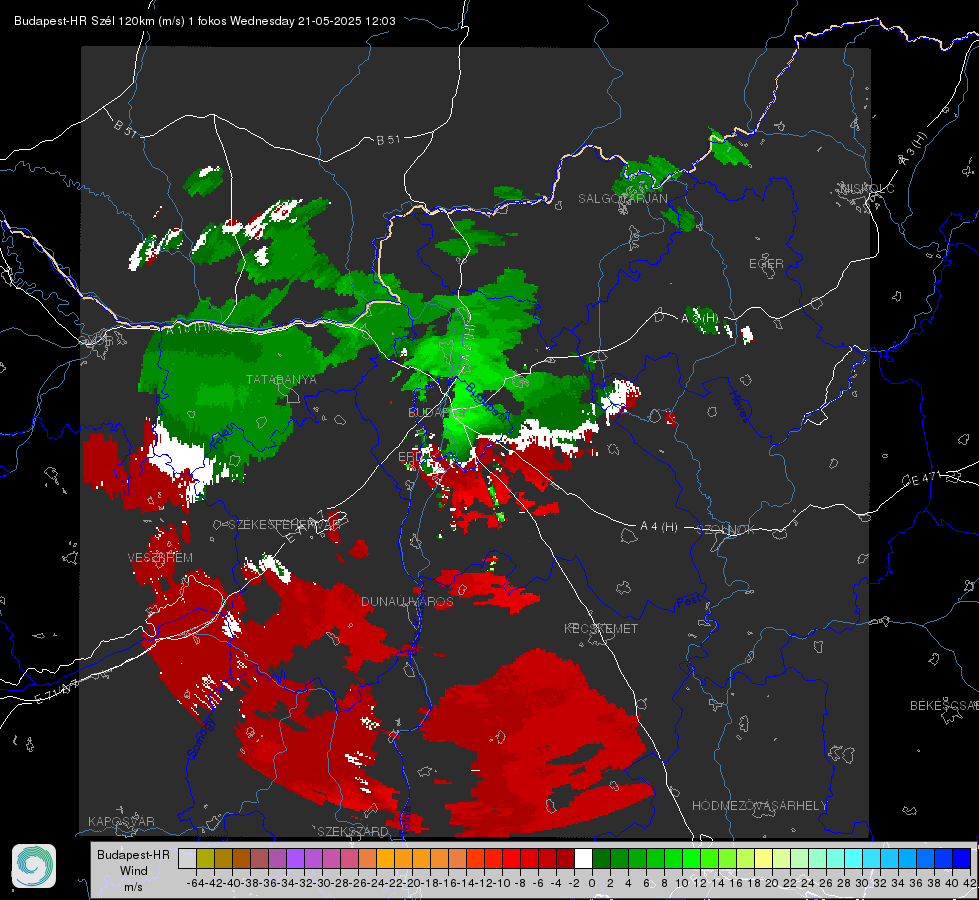Select the light gray first legend swatch
Screen dimensions: 979x900
[x=187, y=859]
